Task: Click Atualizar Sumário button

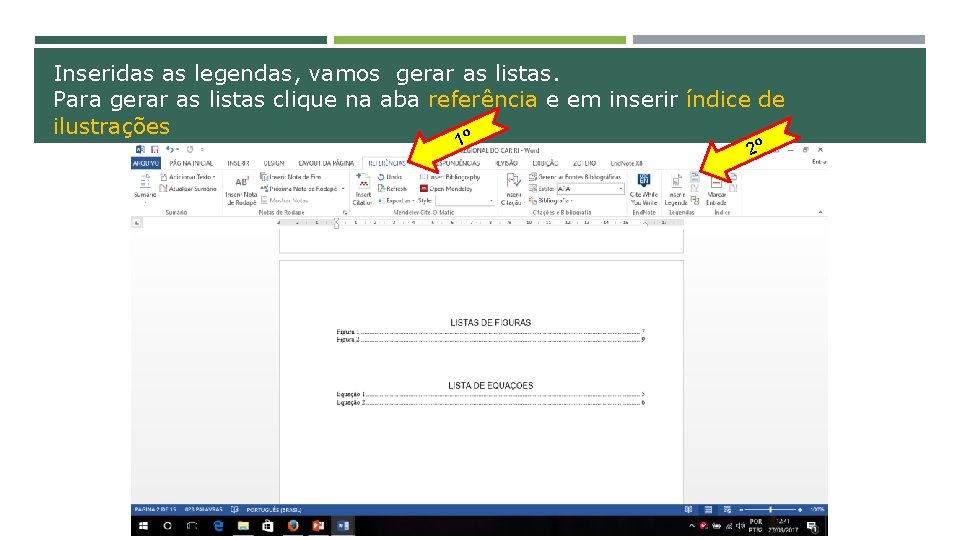Action: tap(188, 189)
